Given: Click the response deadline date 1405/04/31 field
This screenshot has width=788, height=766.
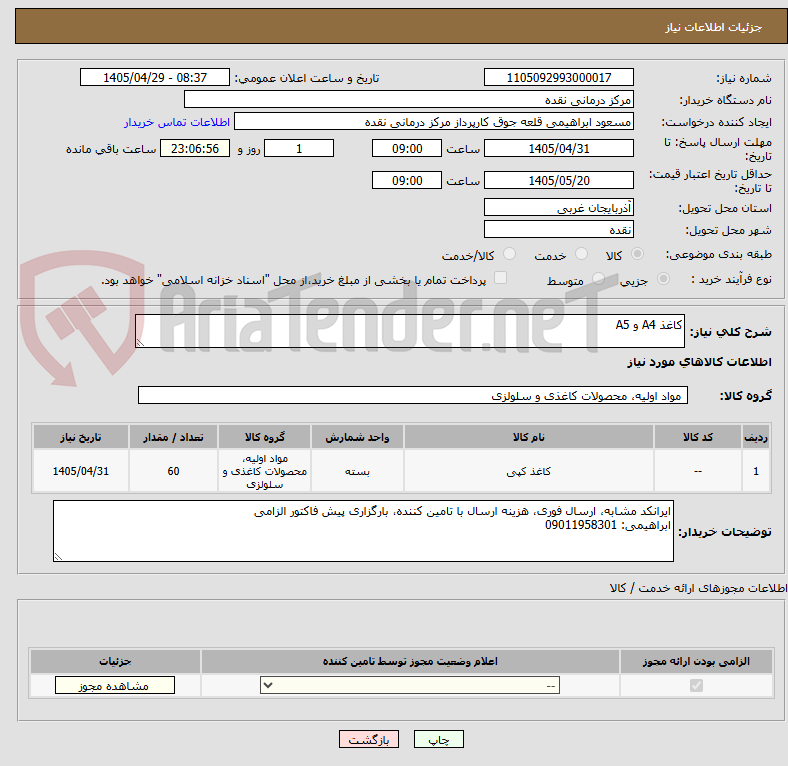Looking at the screenshot, I should [x=558, y=148].
